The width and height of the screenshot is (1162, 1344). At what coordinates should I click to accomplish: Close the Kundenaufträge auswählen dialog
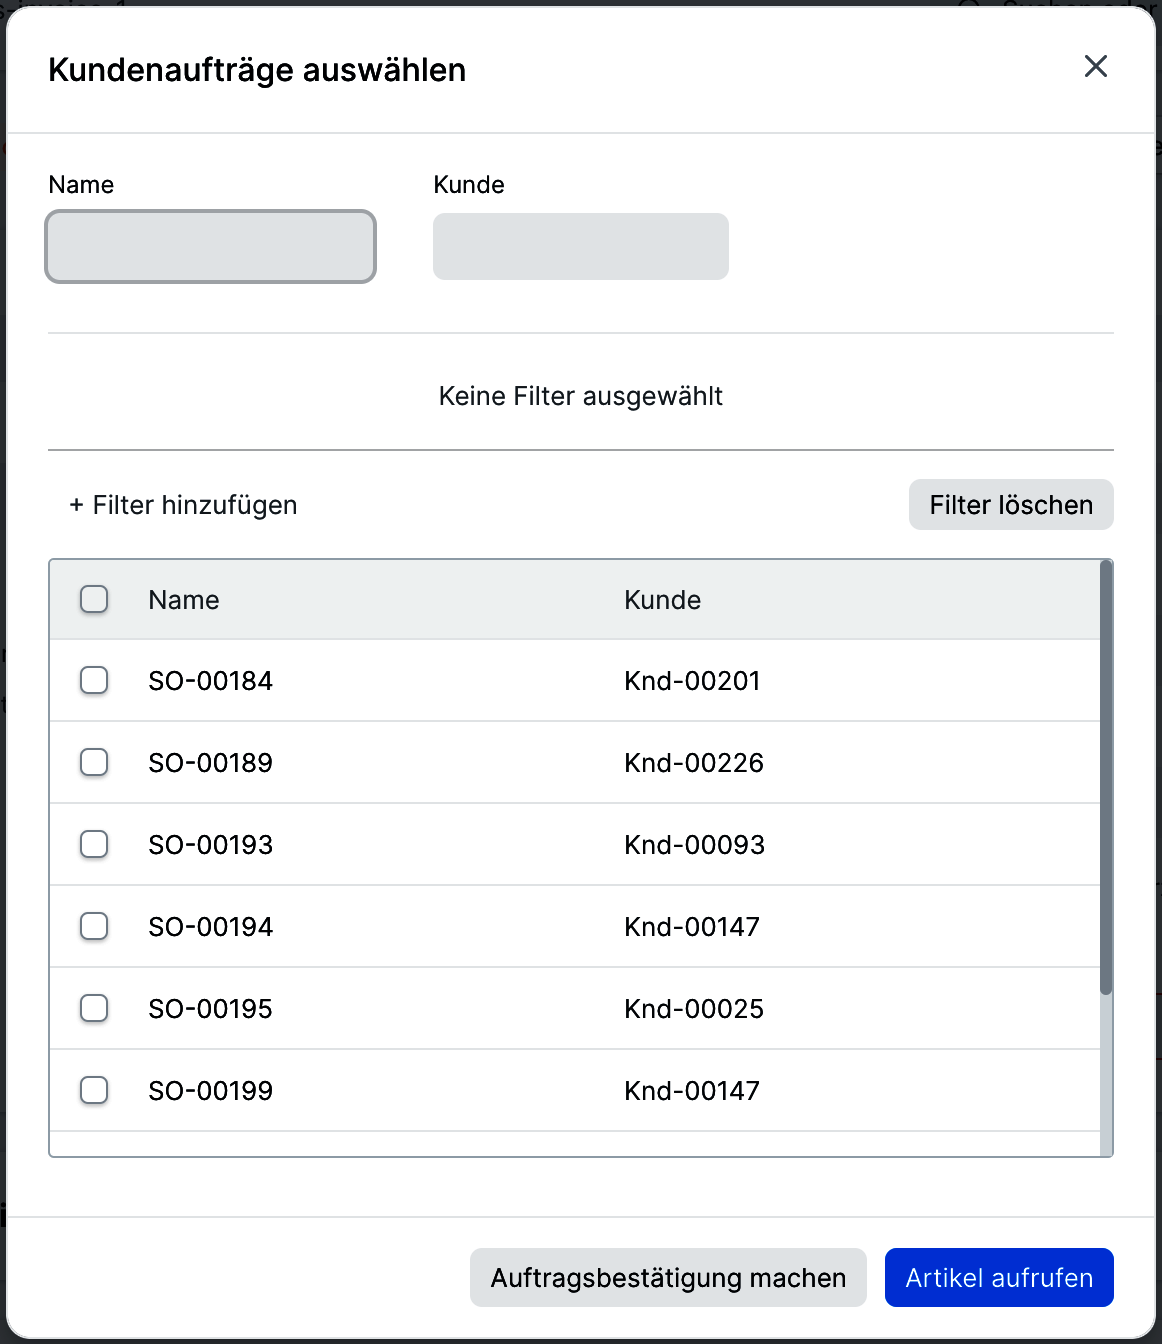[x=1096, y=67]
